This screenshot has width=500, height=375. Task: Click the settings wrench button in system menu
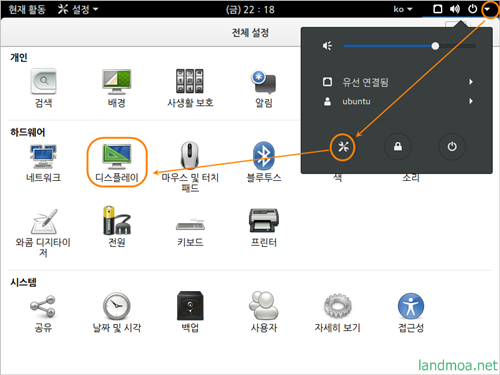(343, 147)
